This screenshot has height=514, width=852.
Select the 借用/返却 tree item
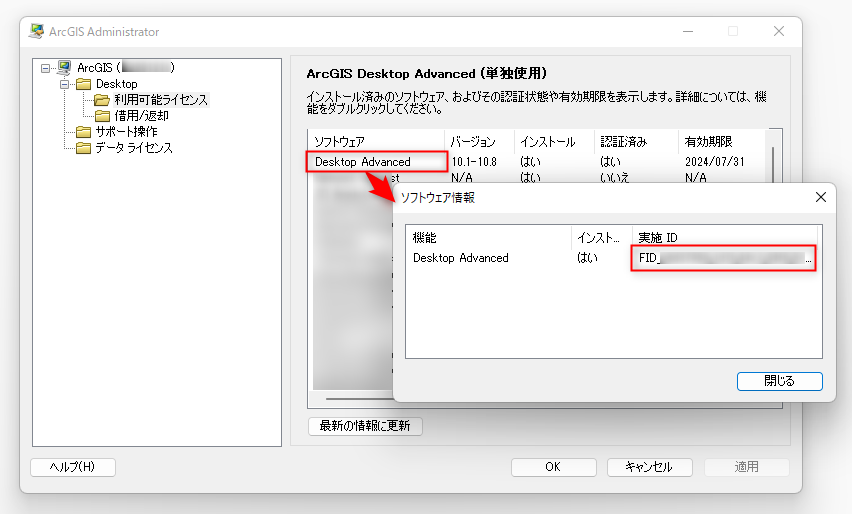click(x=141, y=116)
